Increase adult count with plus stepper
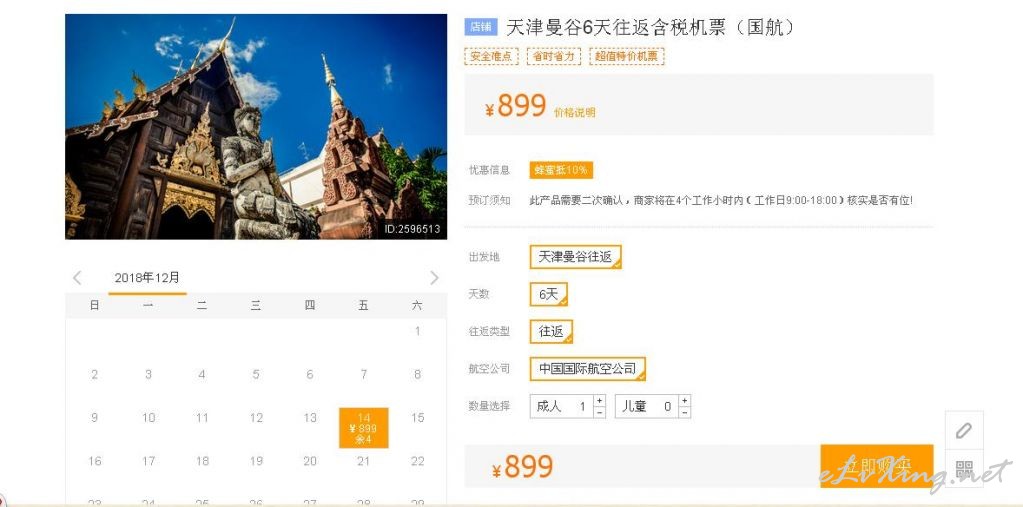The width and height of the screenshot is (1023, 507). tap(600, 400)
